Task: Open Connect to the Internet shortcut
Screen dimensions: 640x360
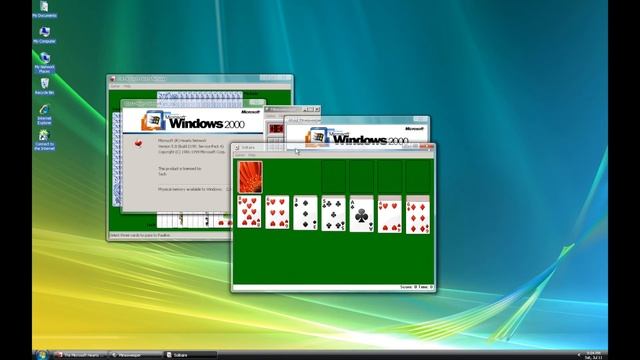Action: pyautogui.click(x=44, y=140)
